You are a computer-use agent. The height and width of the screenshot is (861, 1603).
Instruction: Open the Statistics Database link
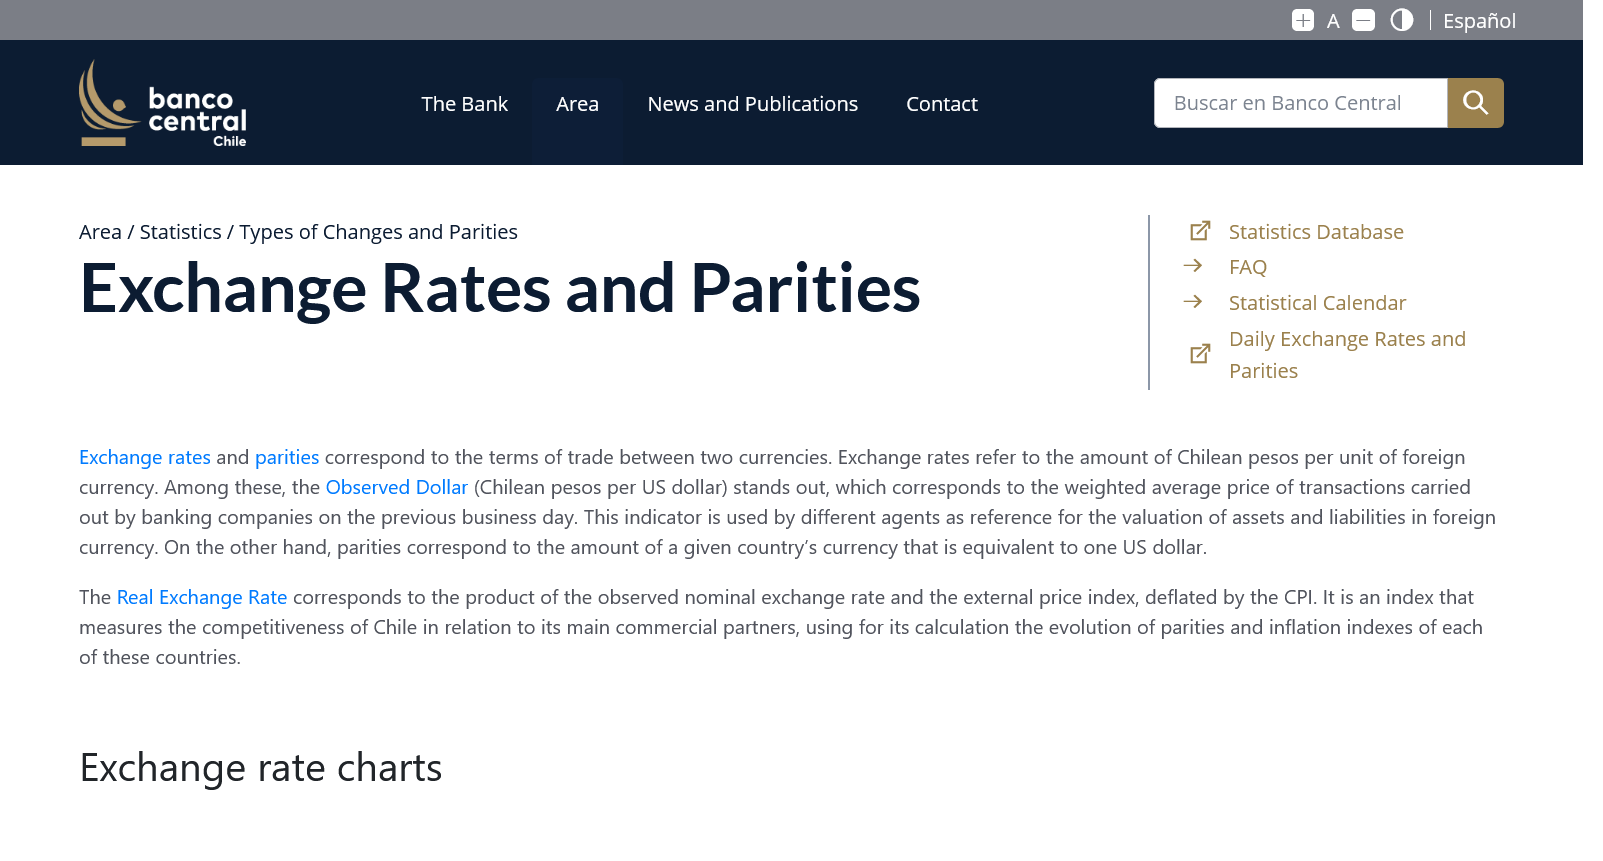click(1316, 232)
